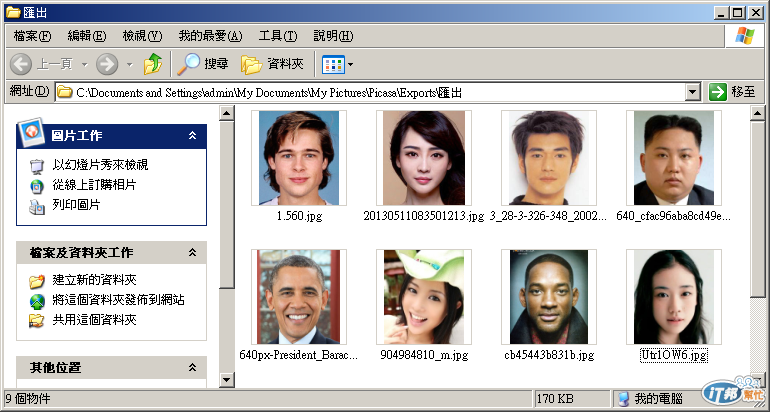Select thumbnail of 20130511083501213.jpg
The width and height of the screenshot is (770, 412).
click(424, 158)
